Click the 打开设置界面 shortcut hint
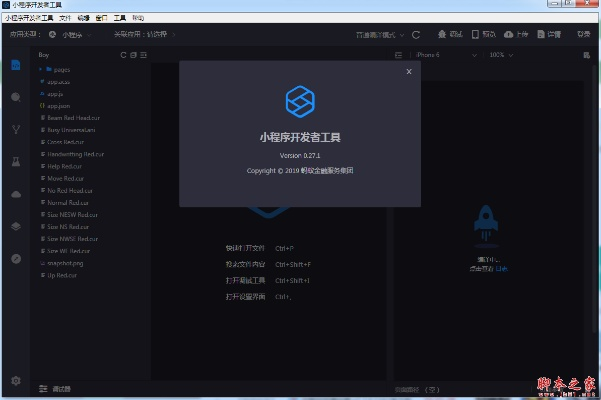This screenshot has height=400, width=601. point(245,297)
